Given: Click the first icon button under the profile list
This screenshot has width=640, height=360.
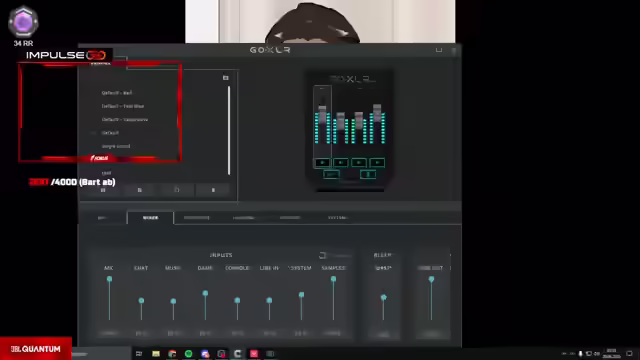Looking at the screenshot, I should coord(103,190).
